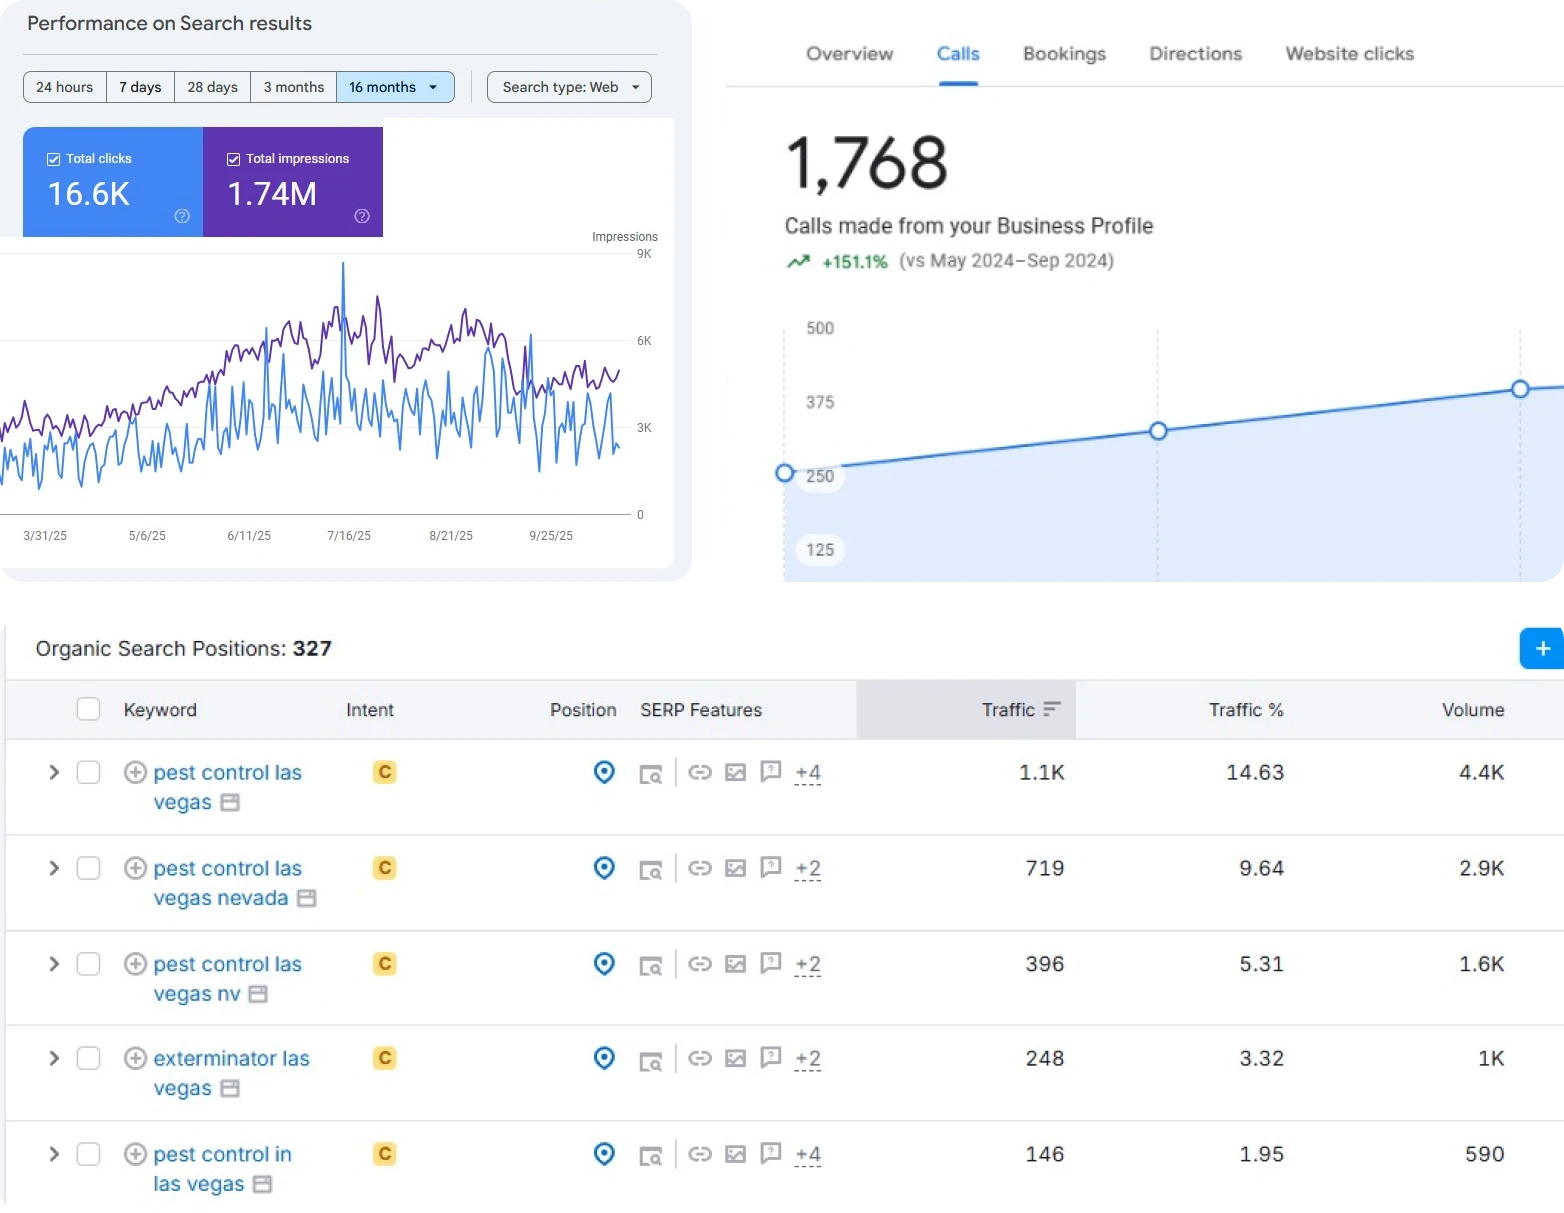
Task: Toggle Total clicks checkbox
Action: (53, 159)
